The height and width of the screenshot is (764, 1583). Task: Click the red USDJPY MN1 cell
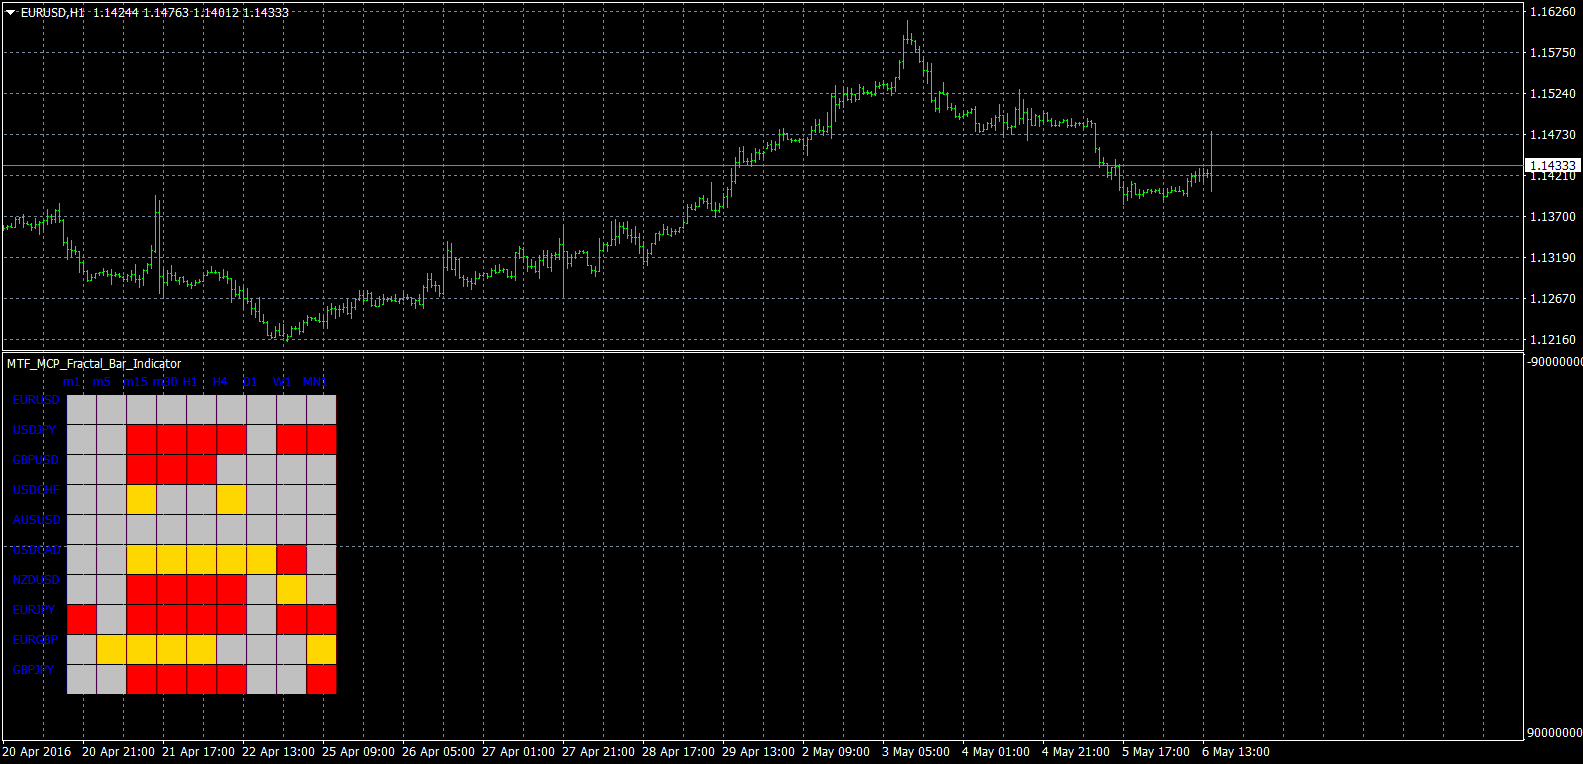(322, 439)
